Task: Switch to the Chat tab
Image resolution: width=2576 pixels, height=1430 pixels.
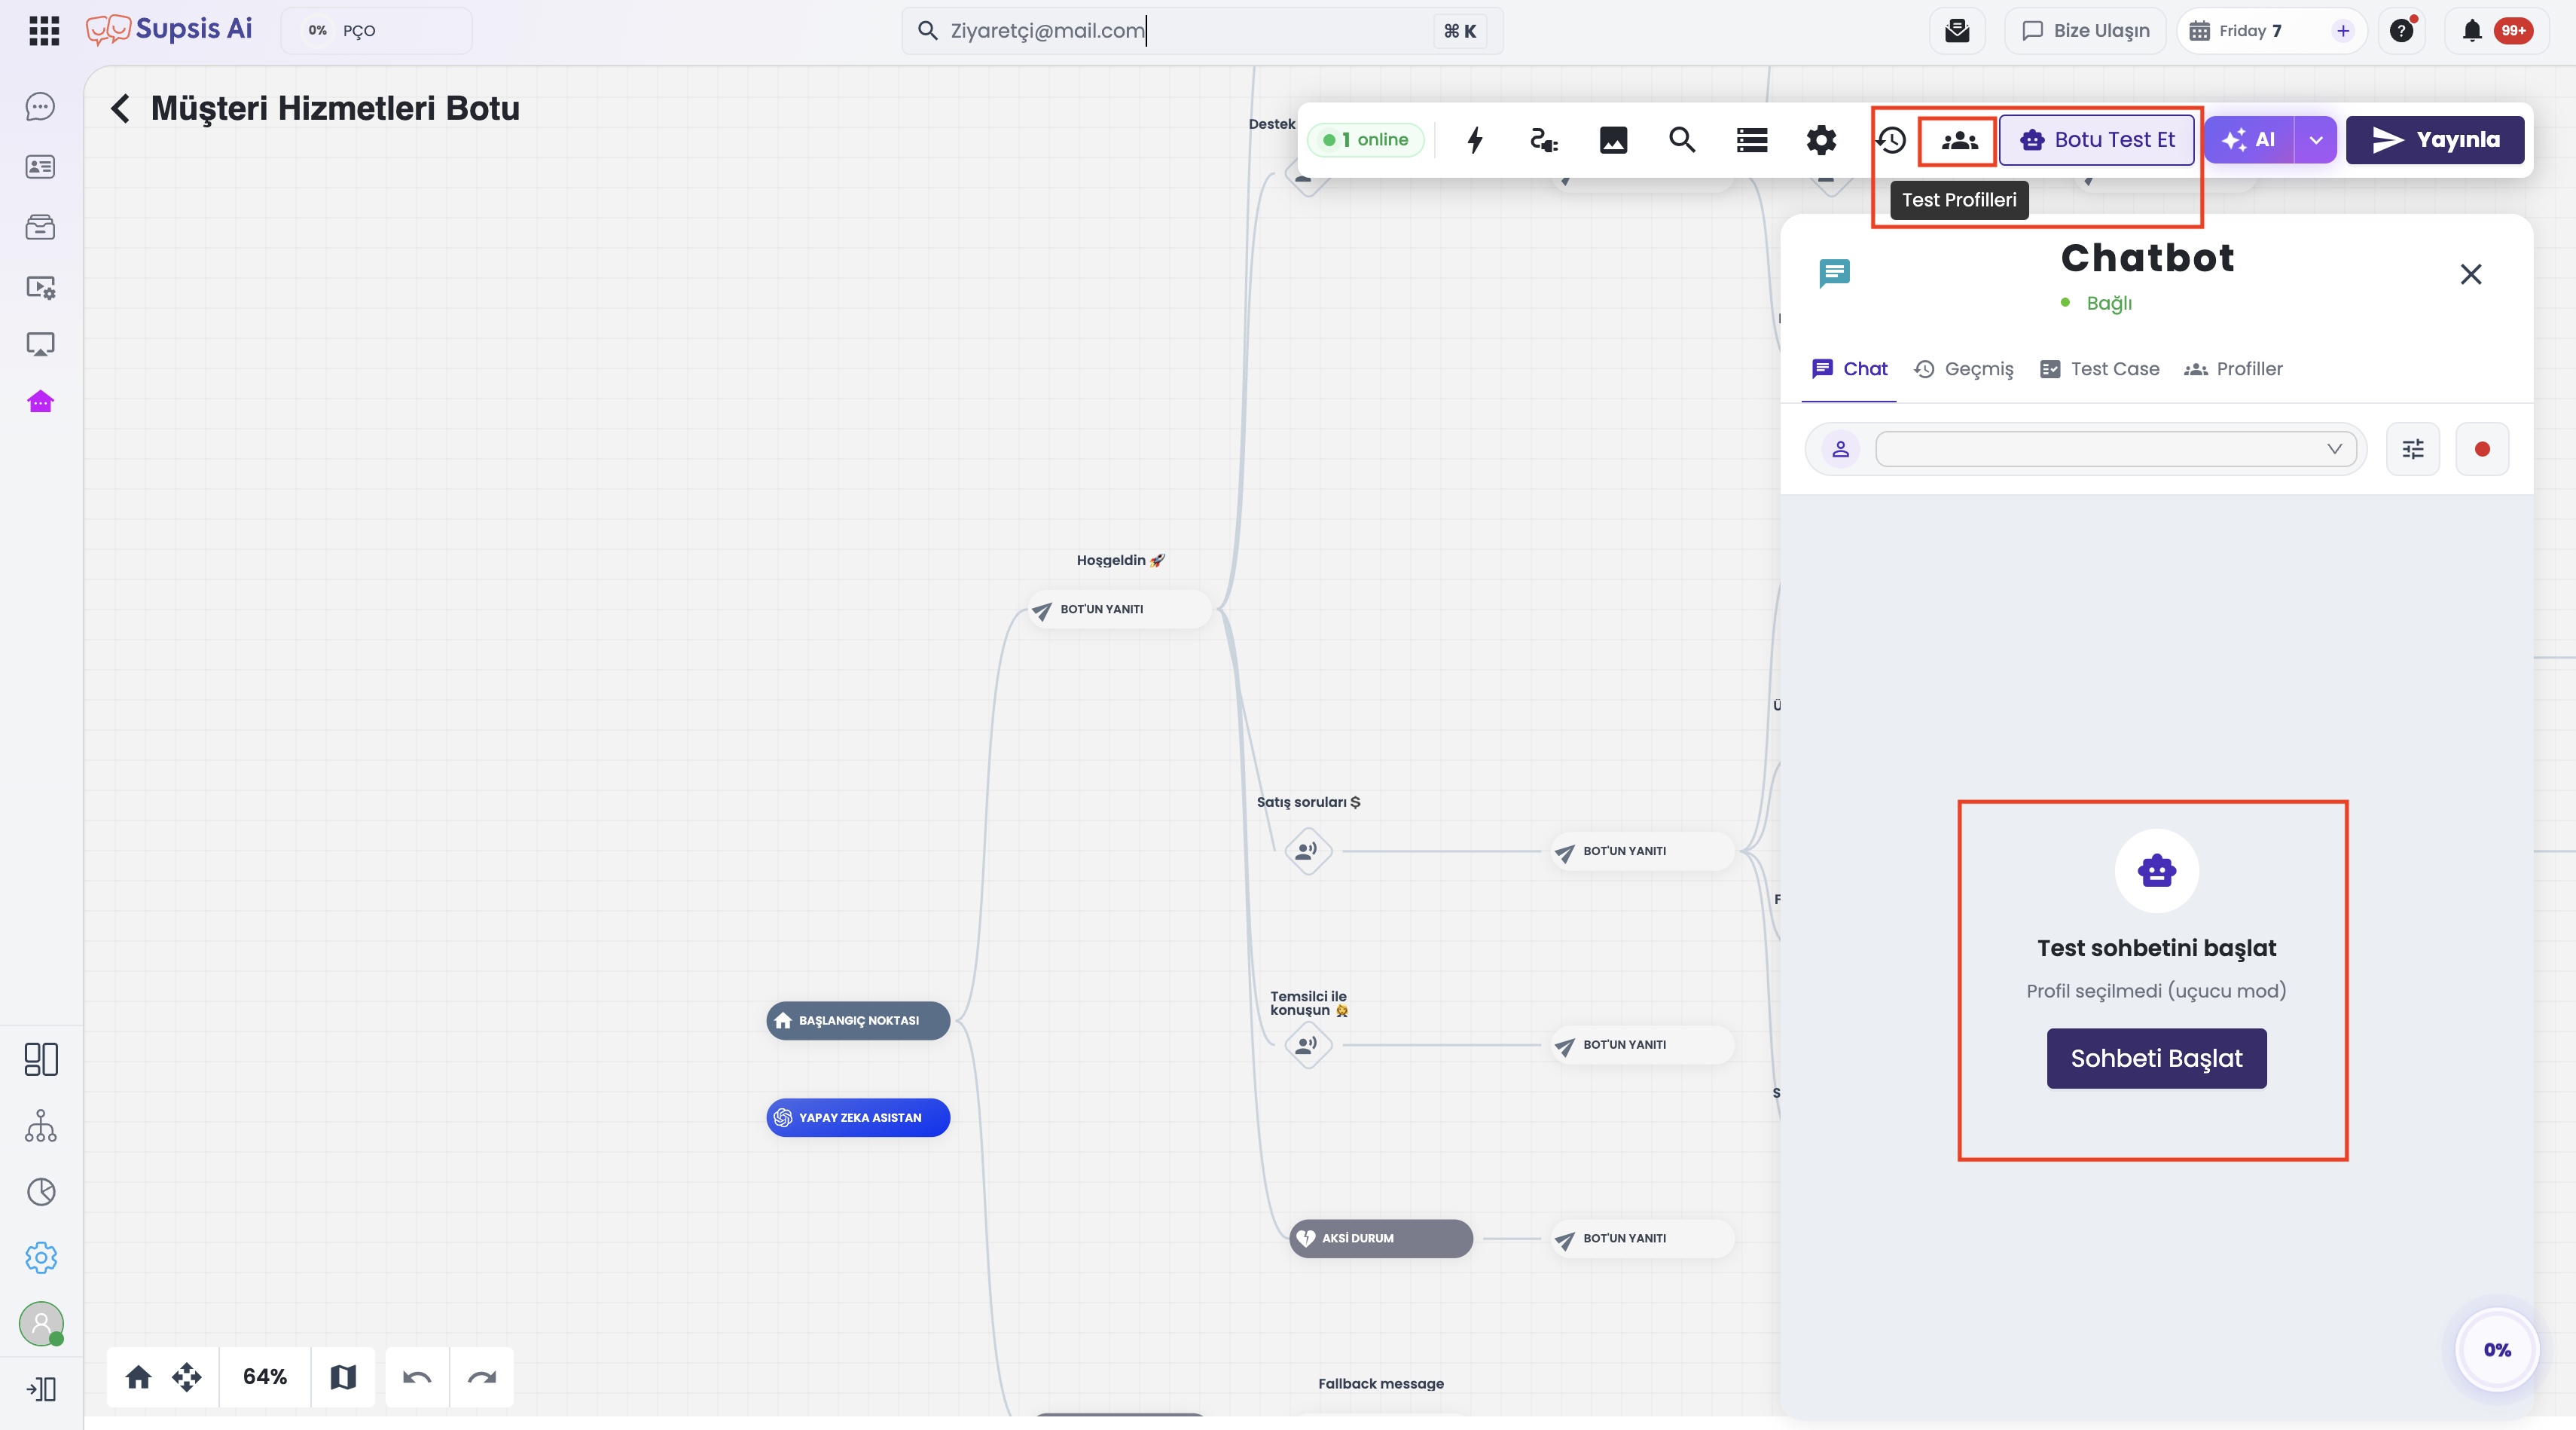Action: coord(1849,369)
